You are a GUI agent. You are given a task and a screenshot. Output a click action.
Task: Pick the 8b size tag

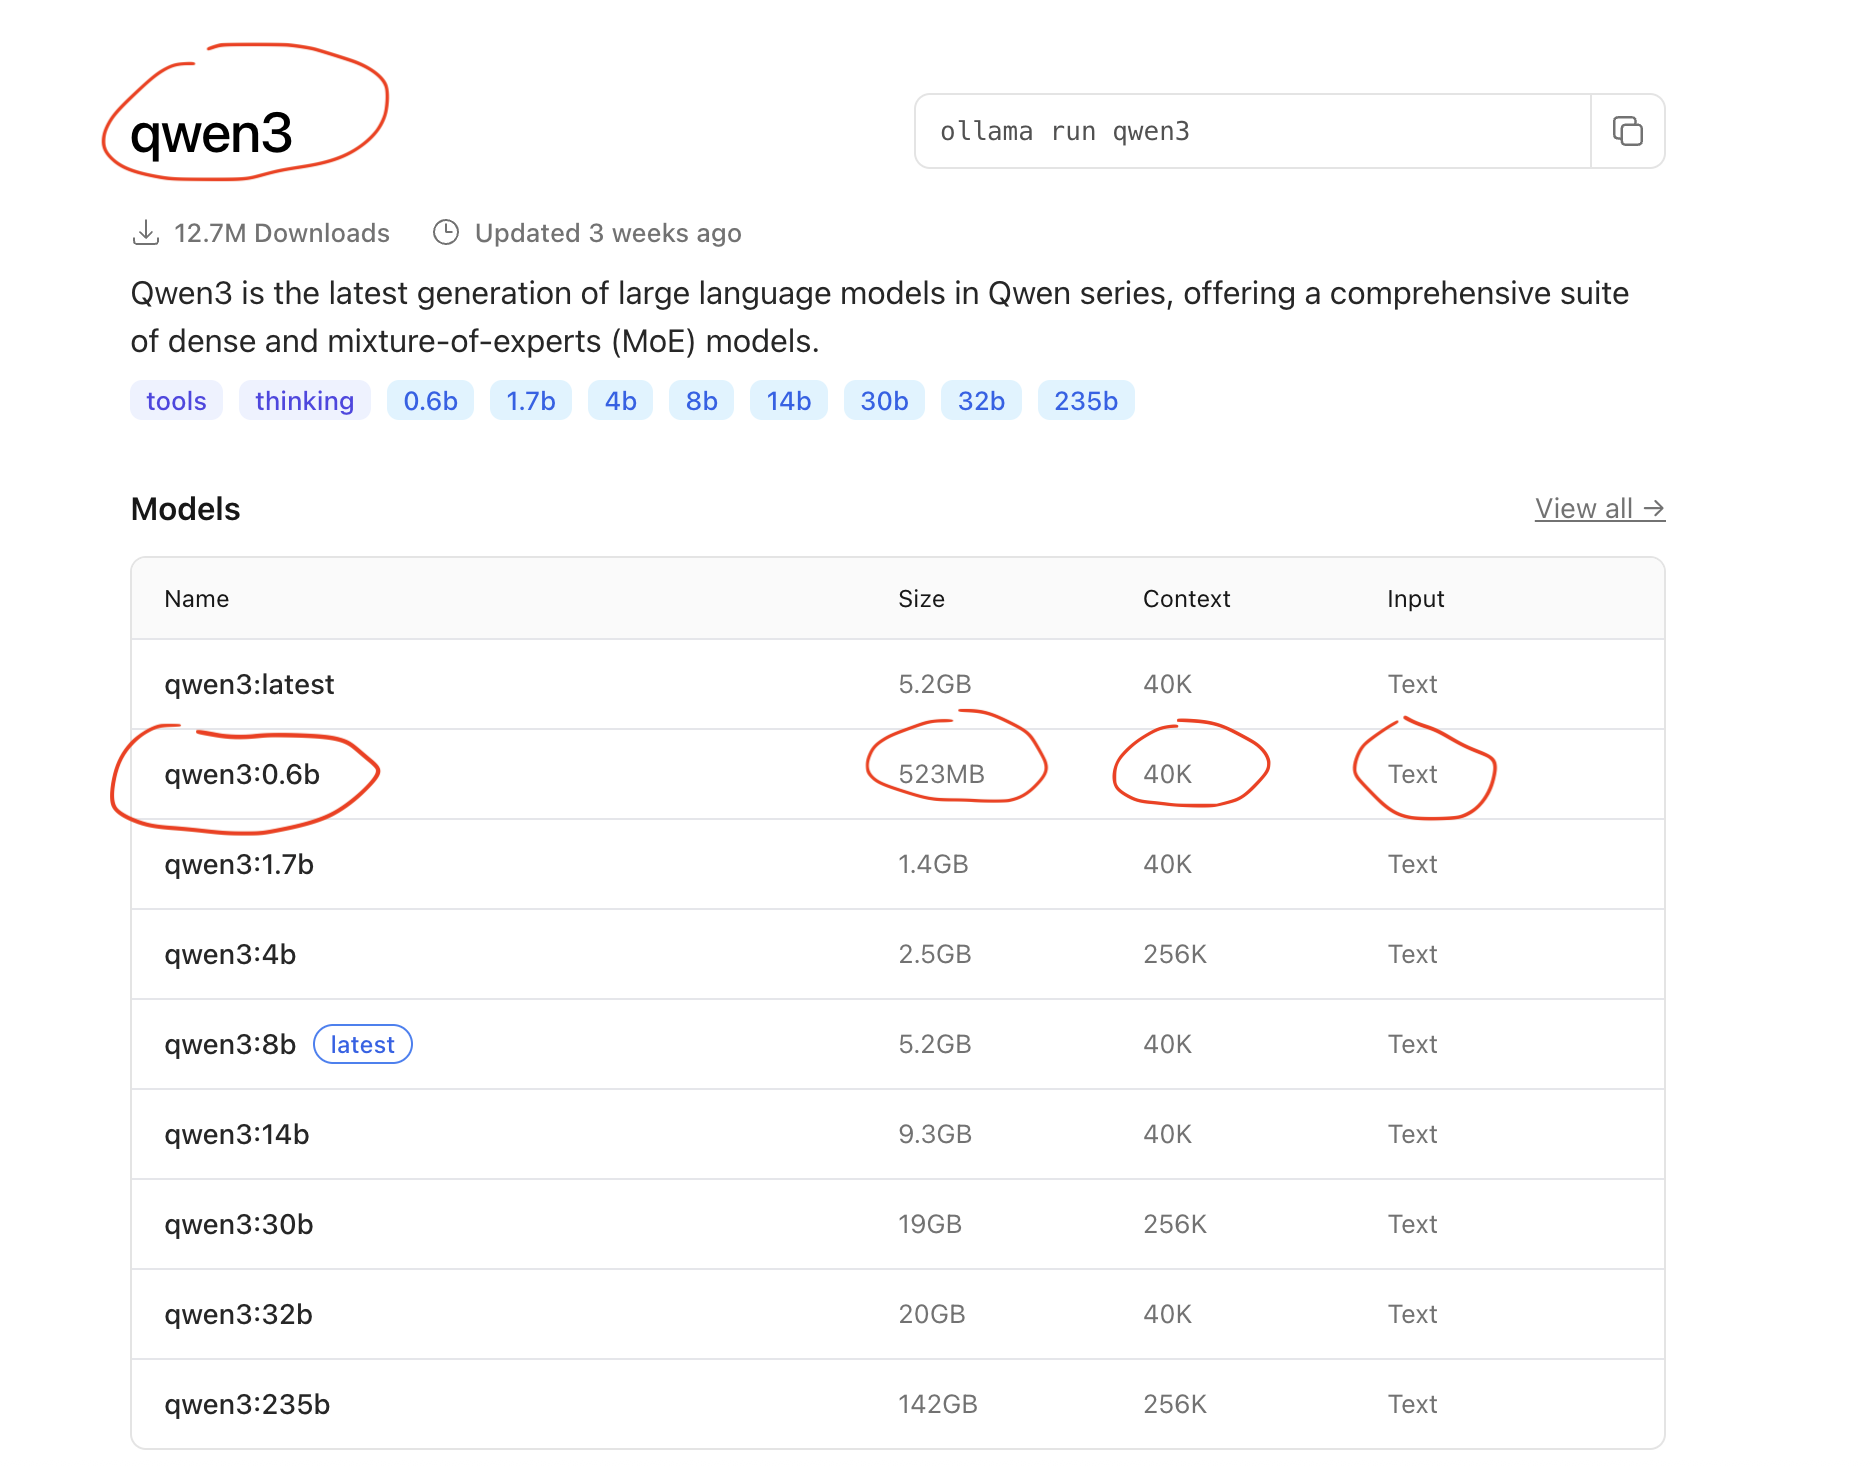(701, 401)
